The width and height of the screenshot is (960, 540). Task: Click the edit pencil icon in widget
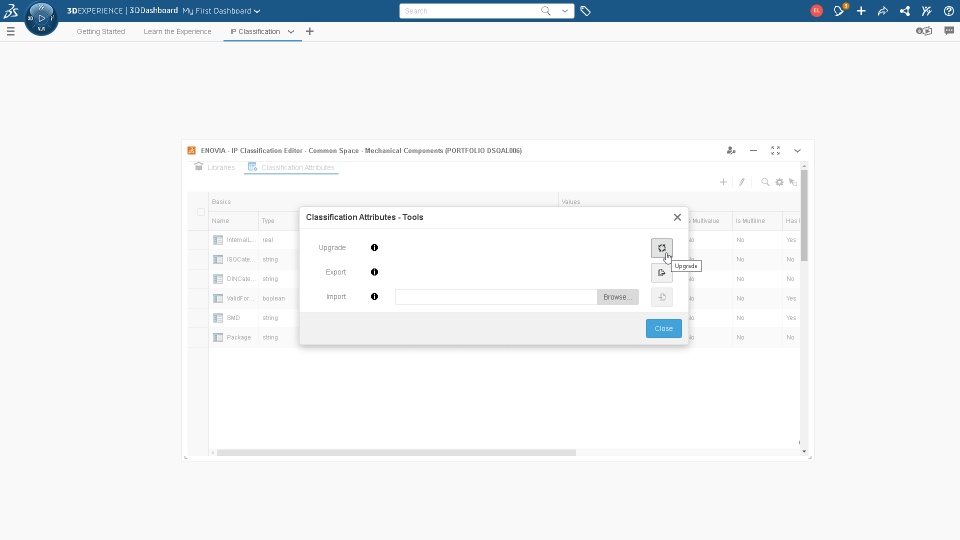[x=741, y=182]
